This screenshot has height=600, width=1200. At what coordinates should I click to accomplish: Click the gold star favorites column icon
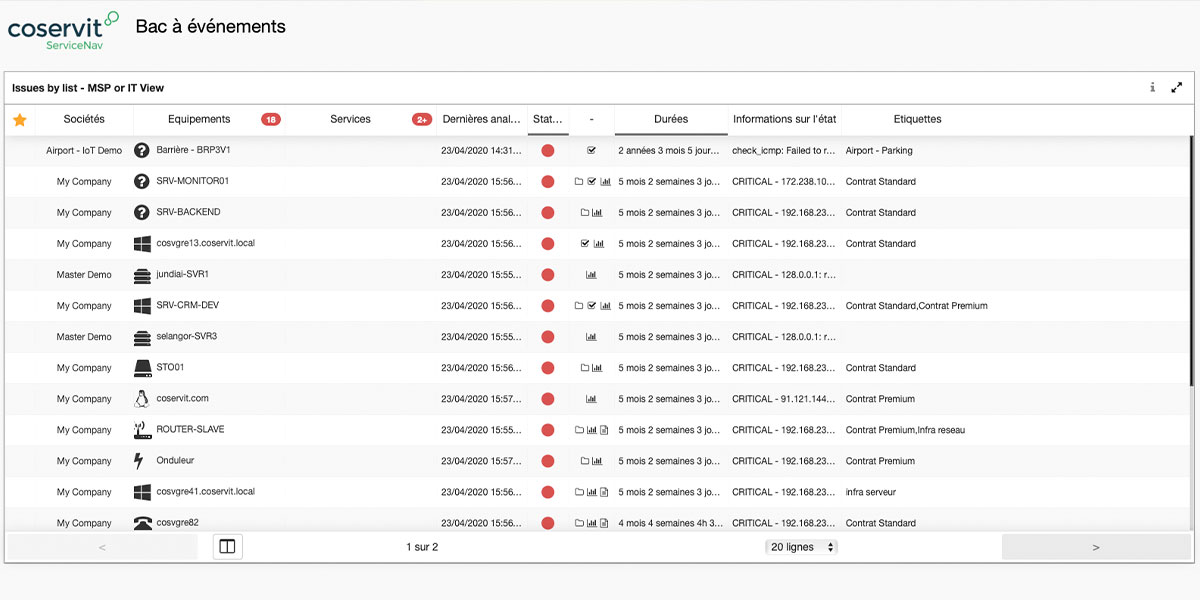[x=19, y=120]
